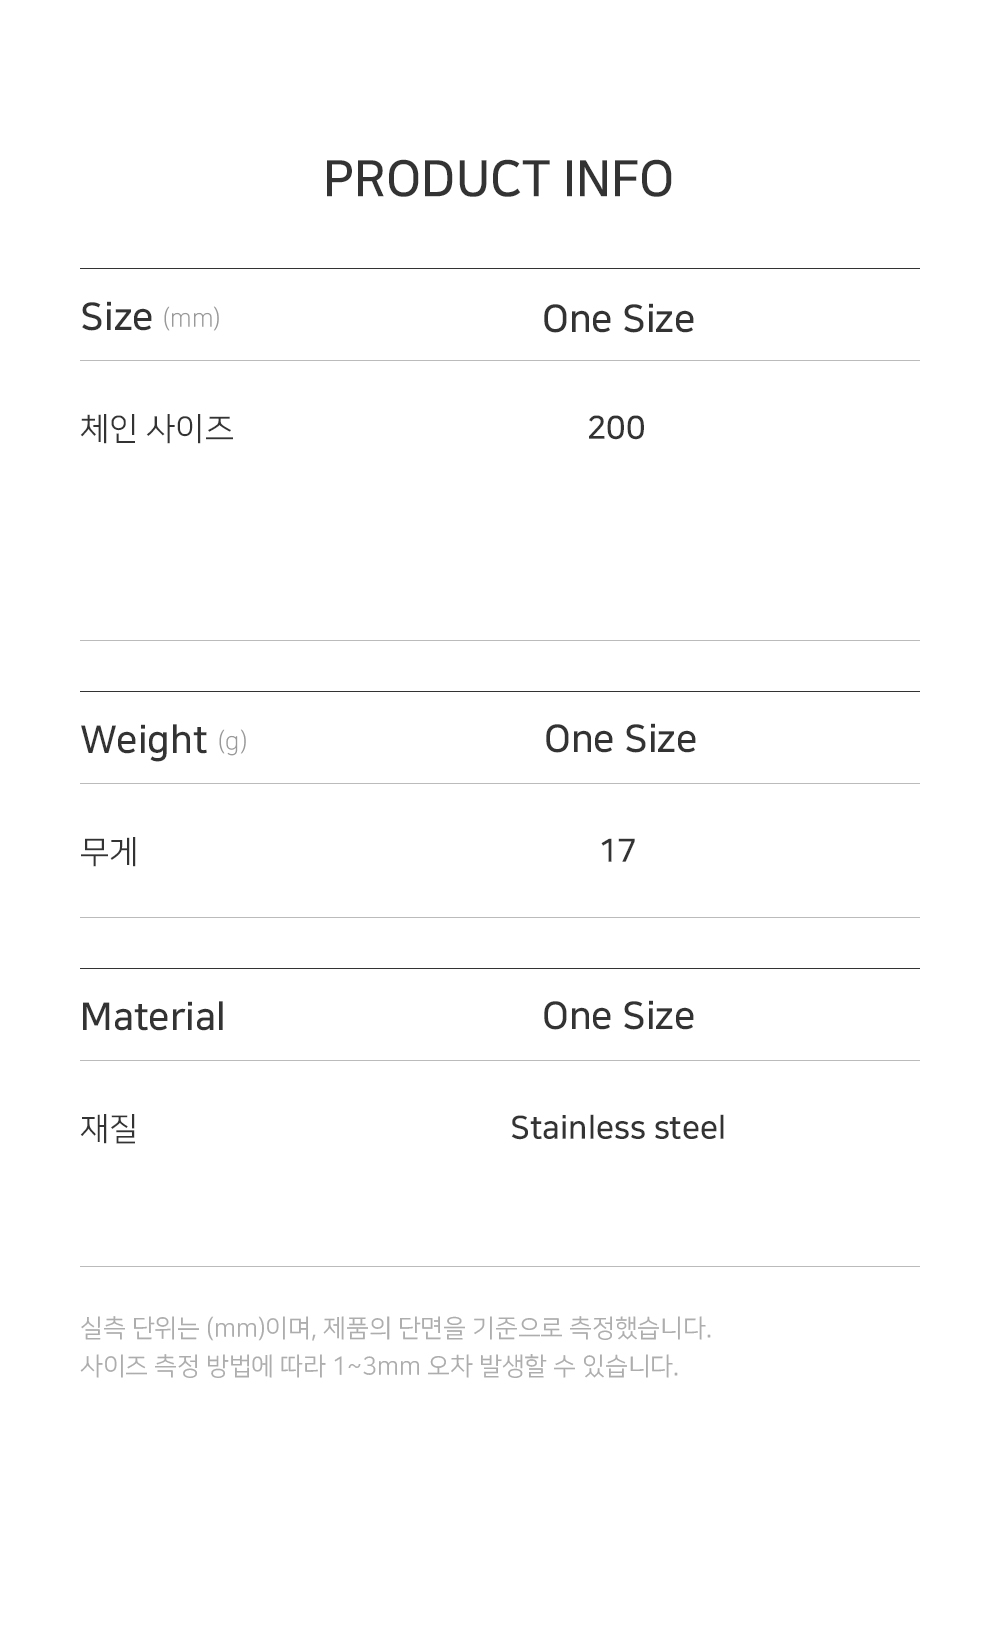The width and height of the screenshot is (1000, 1647).
Task: Click the 체인 사이즈 row label
Action: point(157,428)
